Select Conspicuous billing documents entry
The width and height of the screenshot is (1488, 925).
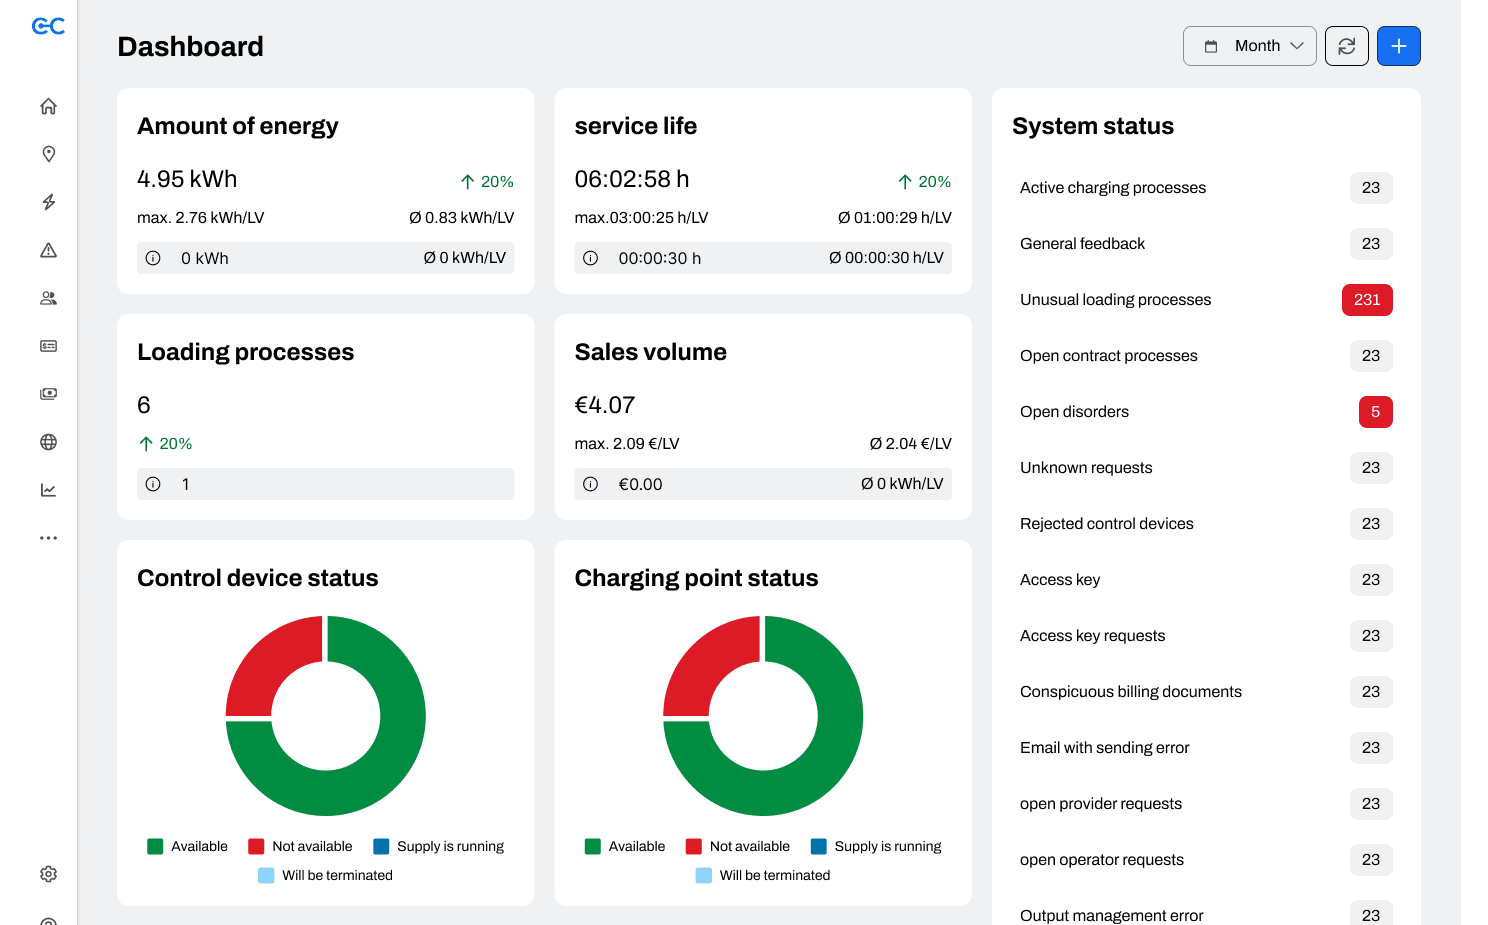(x=1206, y=692)
